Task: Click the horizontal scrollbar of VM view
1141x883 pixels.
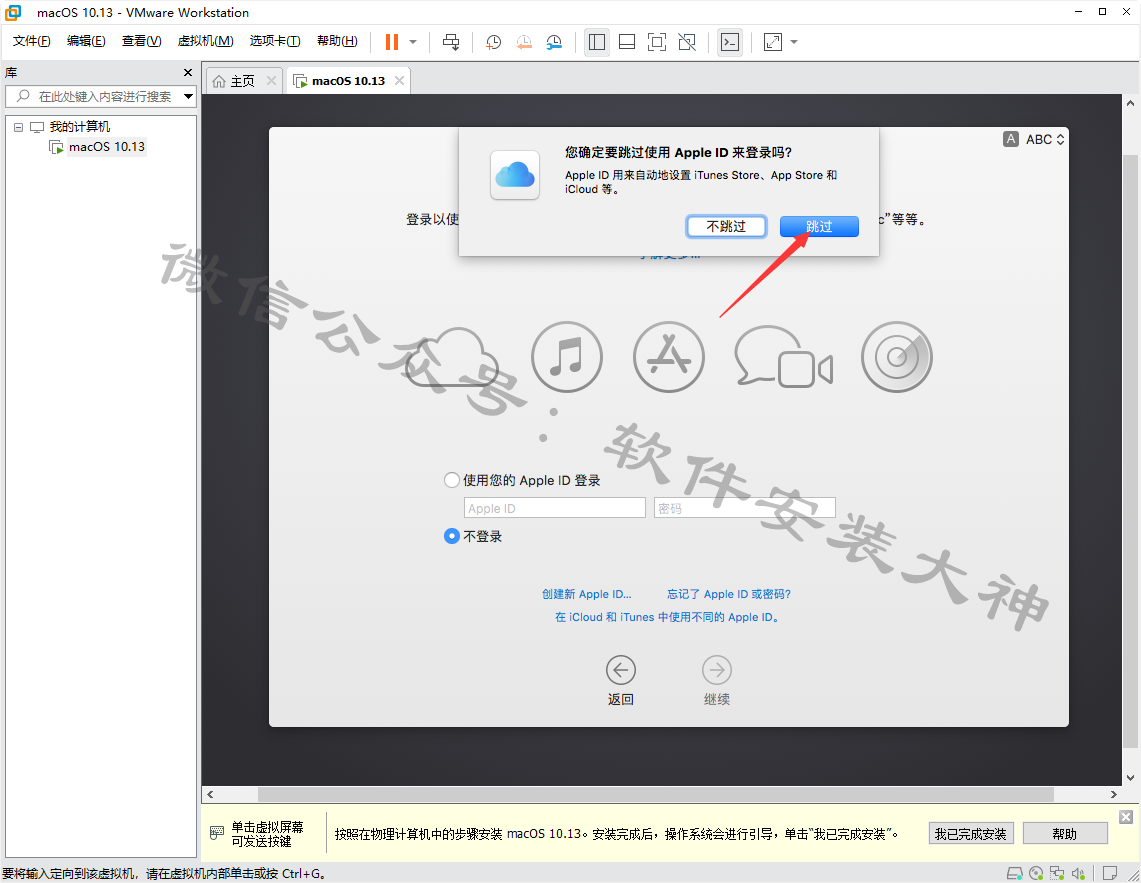Action: [656, 794]
